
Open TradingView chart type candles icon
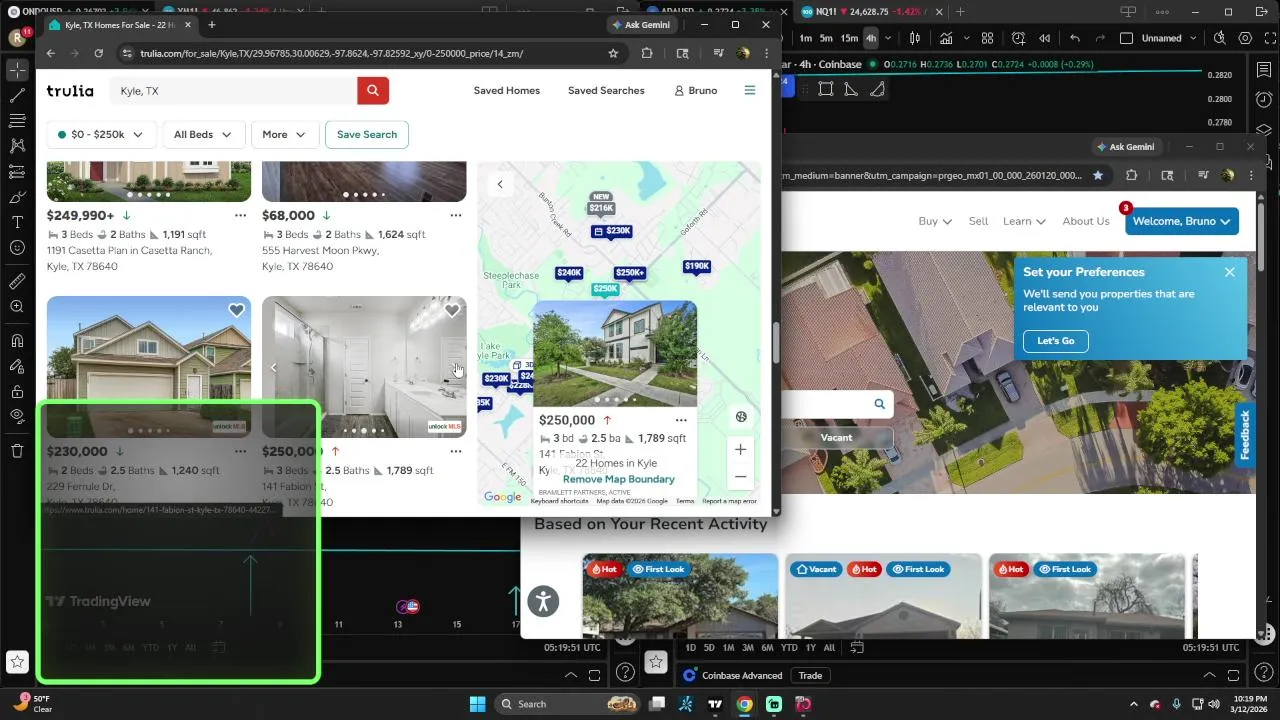point(915,38)
